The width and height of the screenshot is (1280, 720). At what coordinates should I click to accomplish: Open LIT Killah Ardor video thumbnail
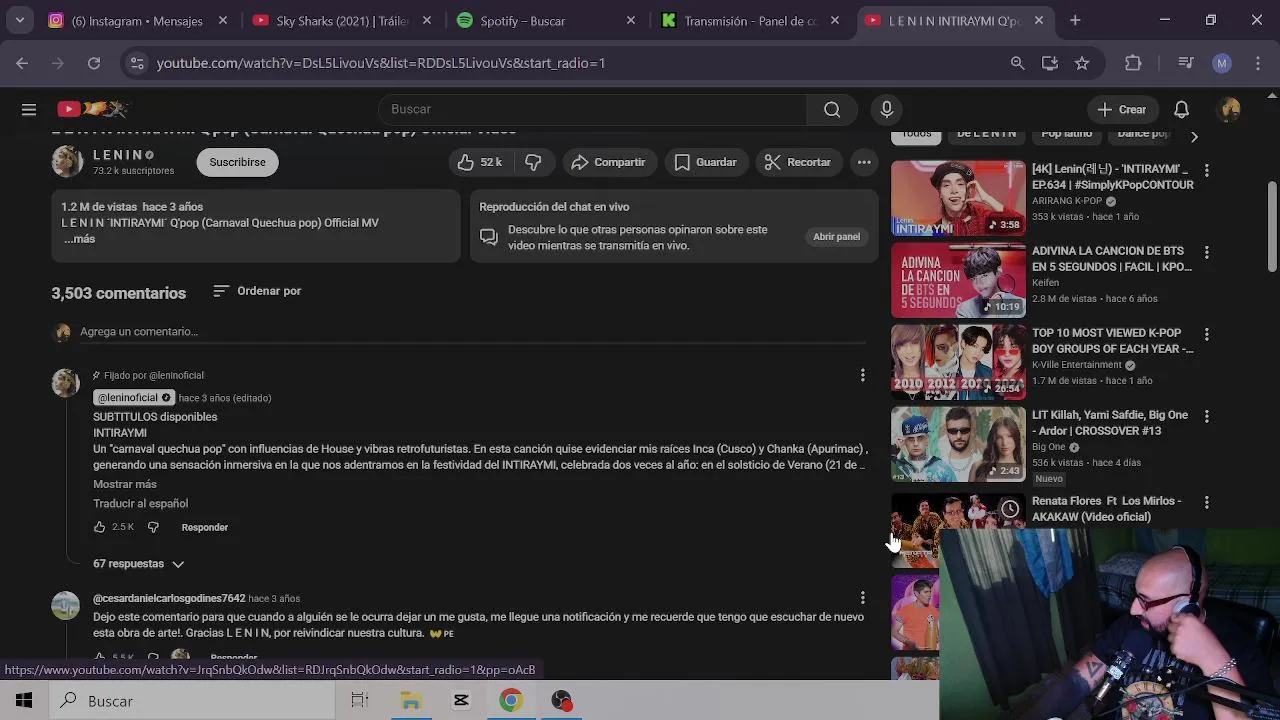click(x=958, y=444)
